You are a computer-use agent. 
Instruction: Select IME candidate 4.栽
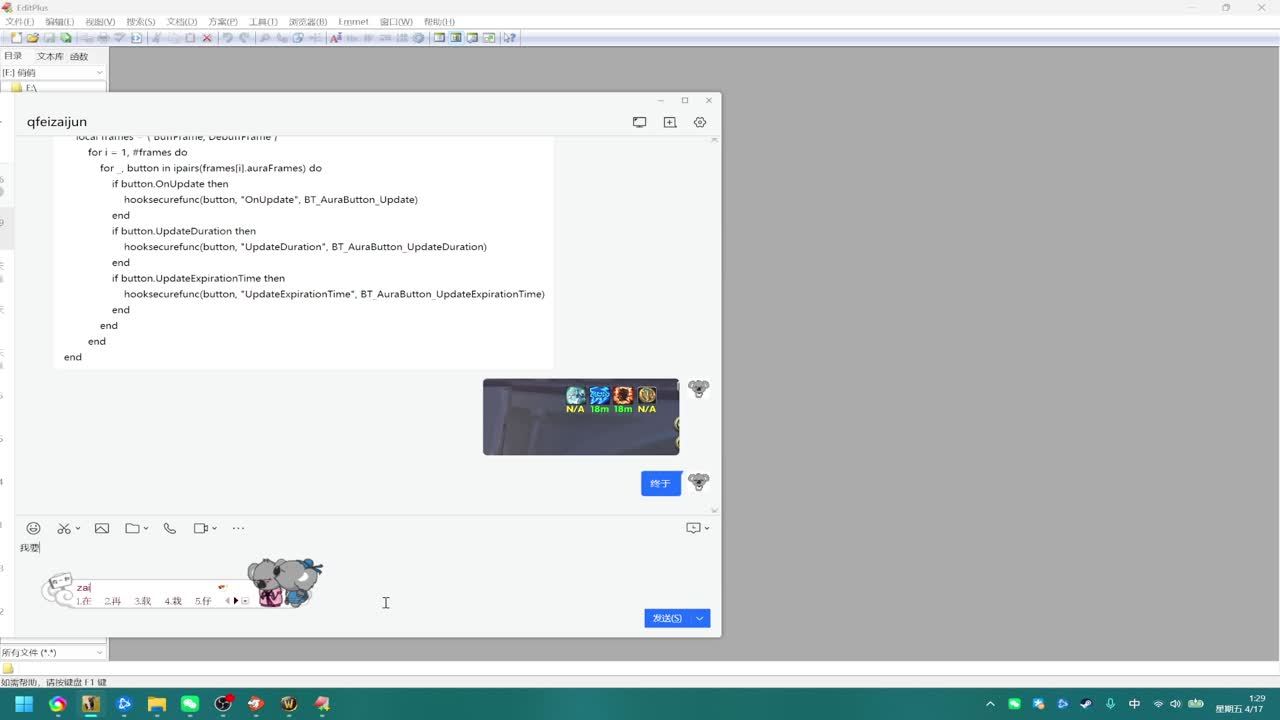[x=173, y=601]
